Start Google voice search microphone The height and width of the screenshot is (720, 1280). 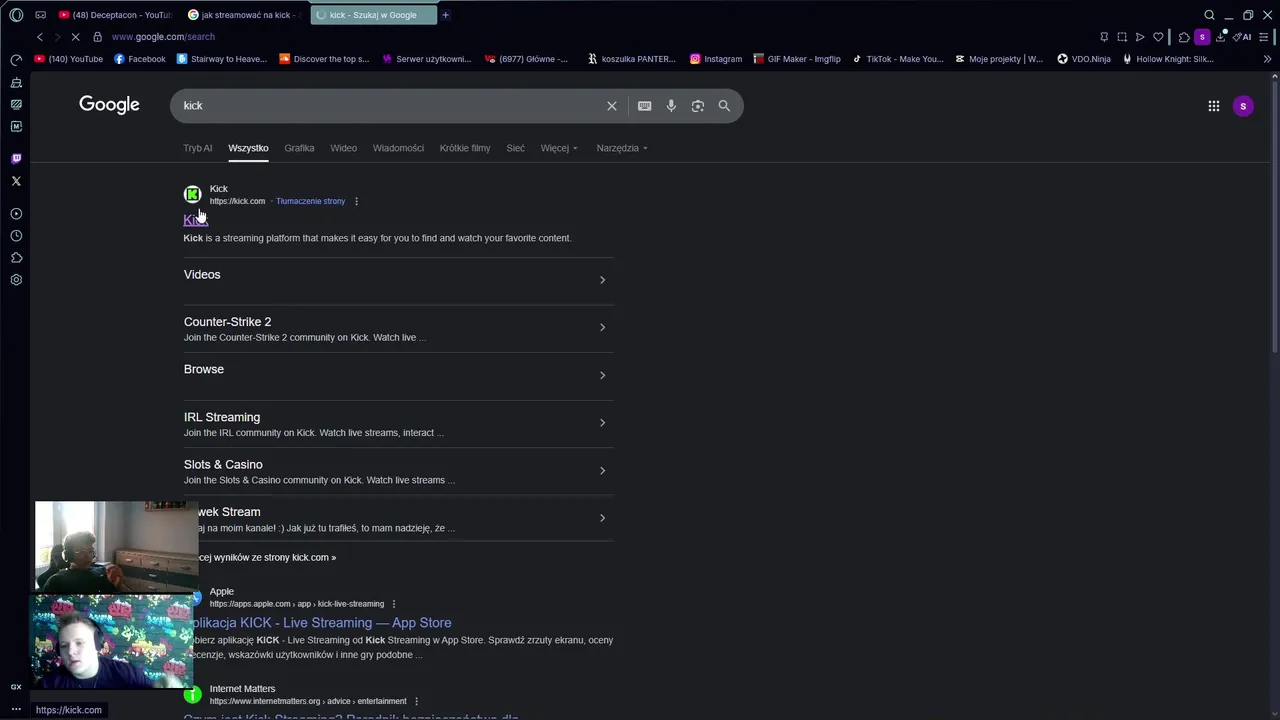(671, 106)
